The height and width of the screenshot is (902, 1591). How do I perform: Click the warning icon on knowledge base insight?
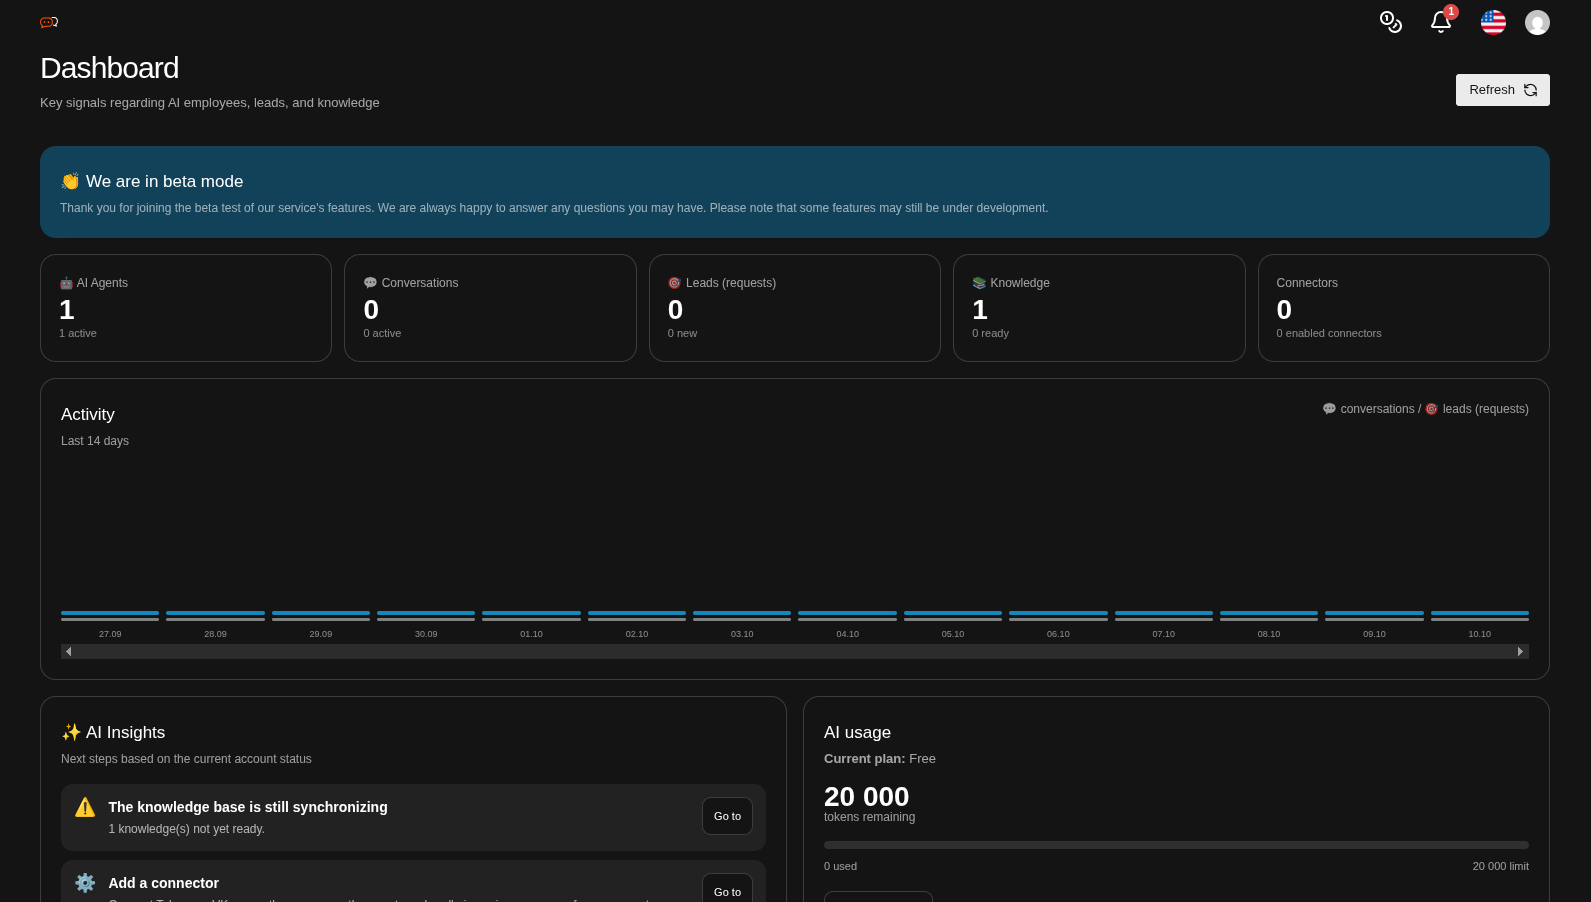point(85,807)
